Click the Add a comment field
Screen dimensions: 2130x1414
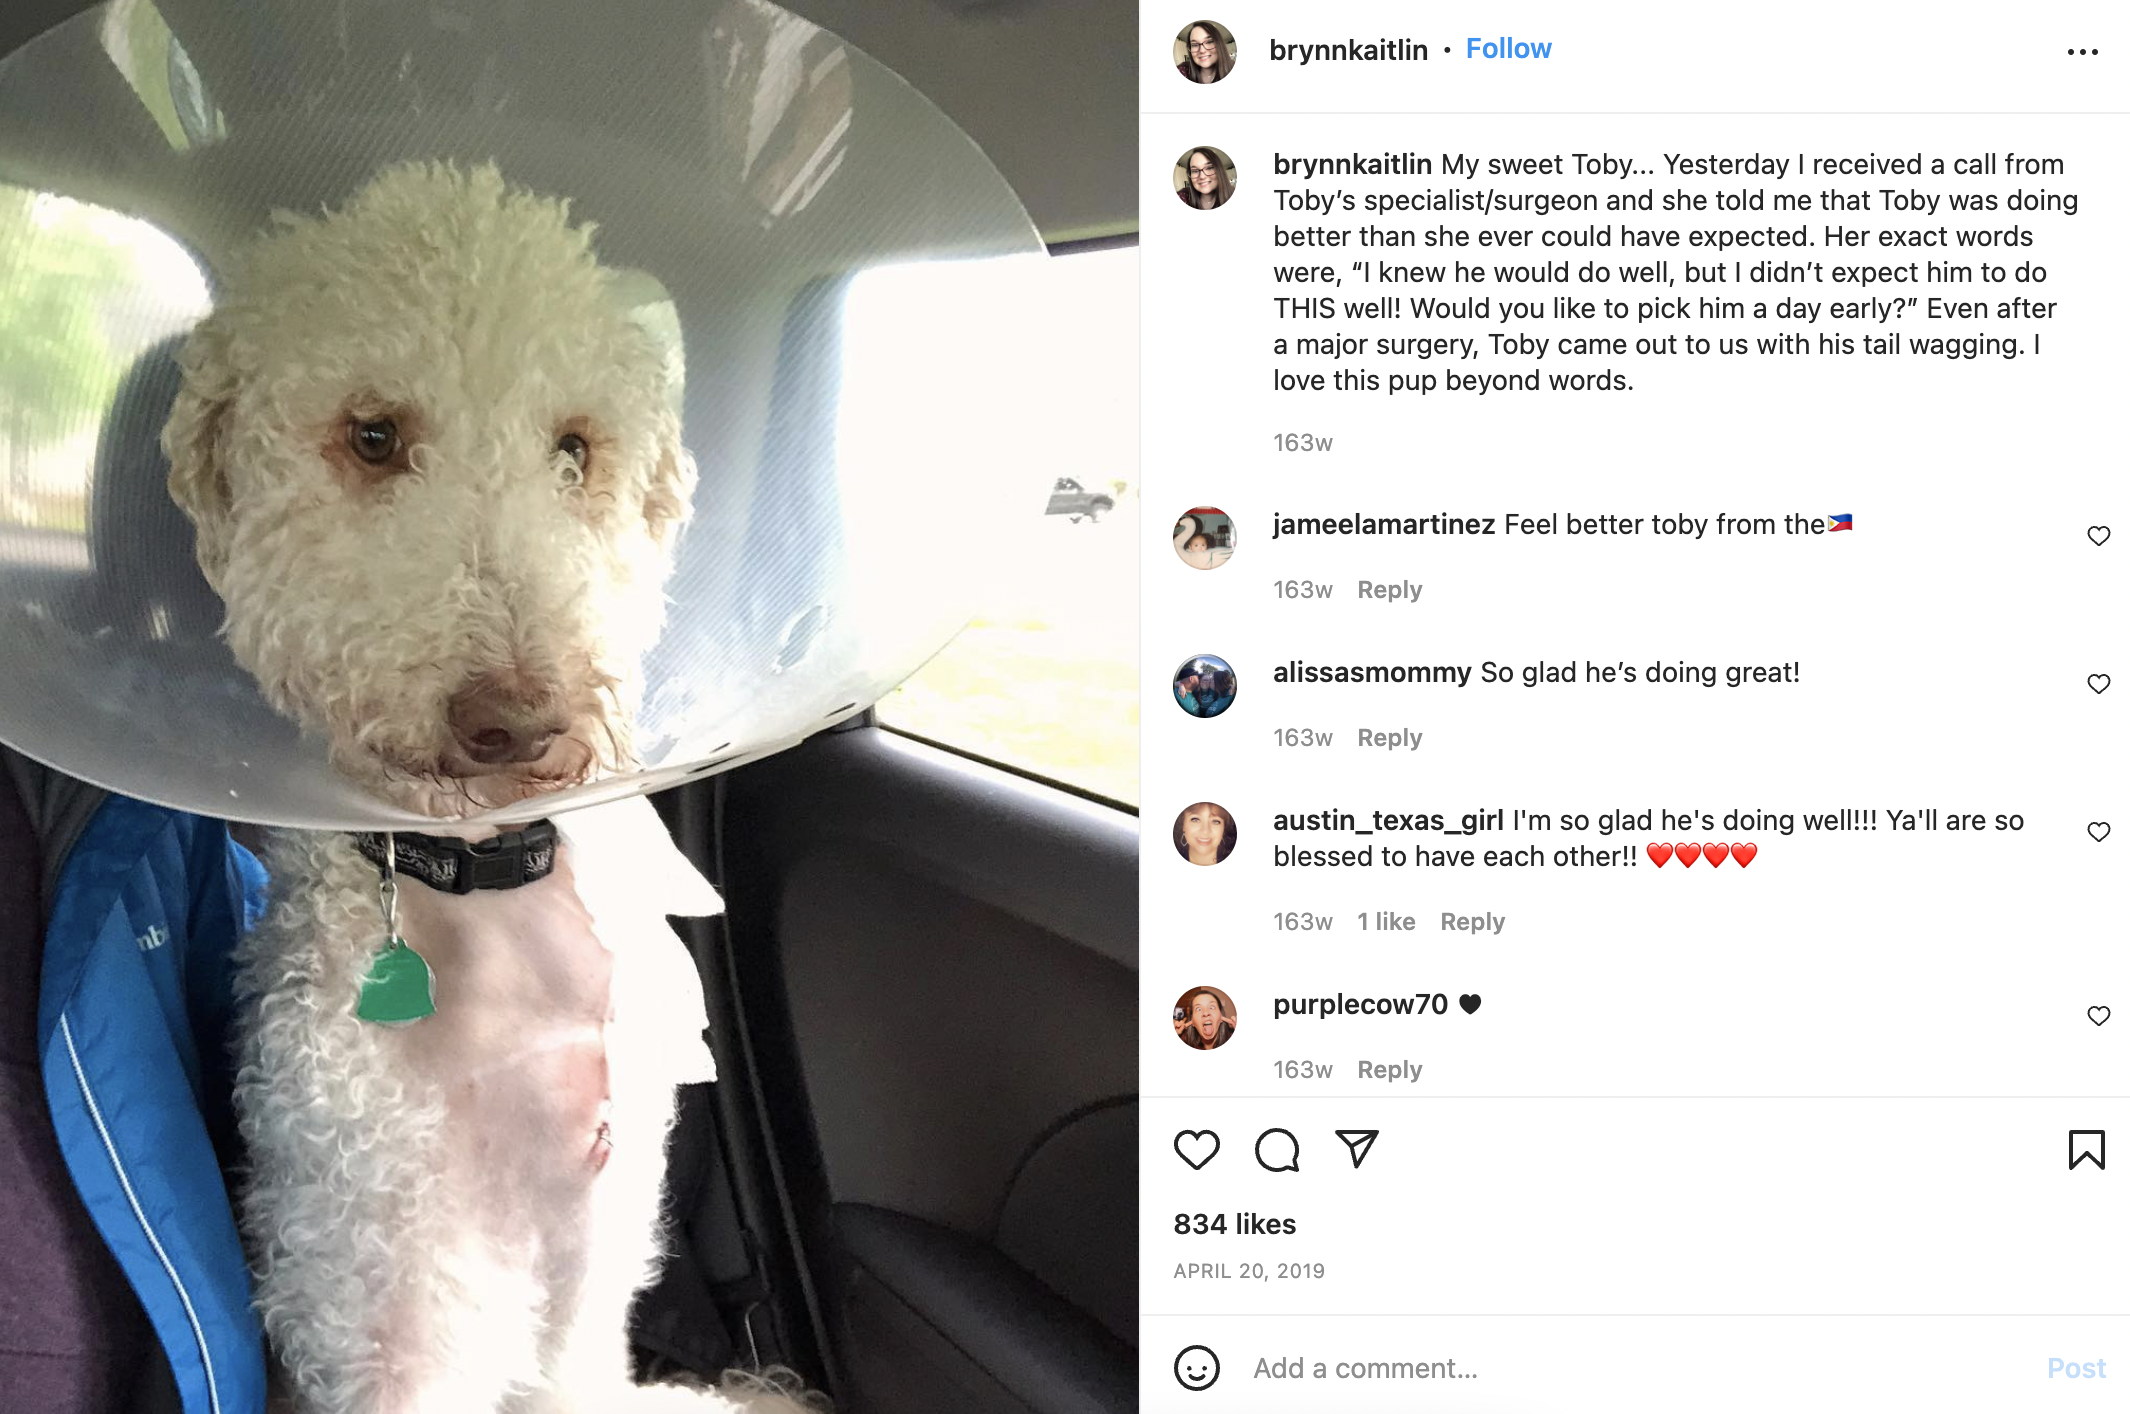pos(1640,1368)
